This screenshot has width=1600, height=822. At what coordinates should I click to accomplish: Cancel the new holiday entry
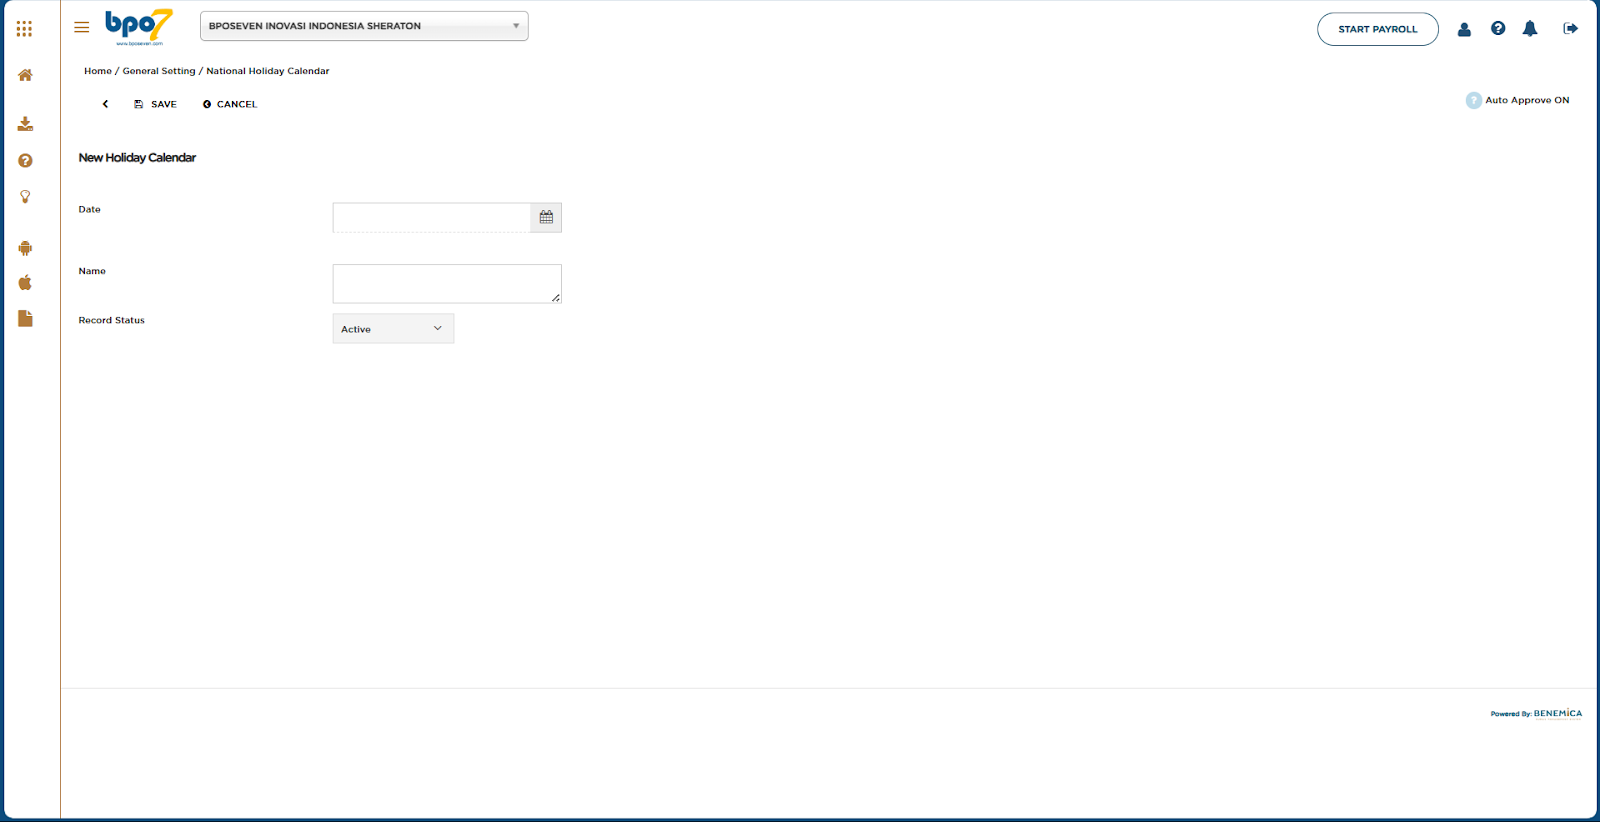click(230, 104)
